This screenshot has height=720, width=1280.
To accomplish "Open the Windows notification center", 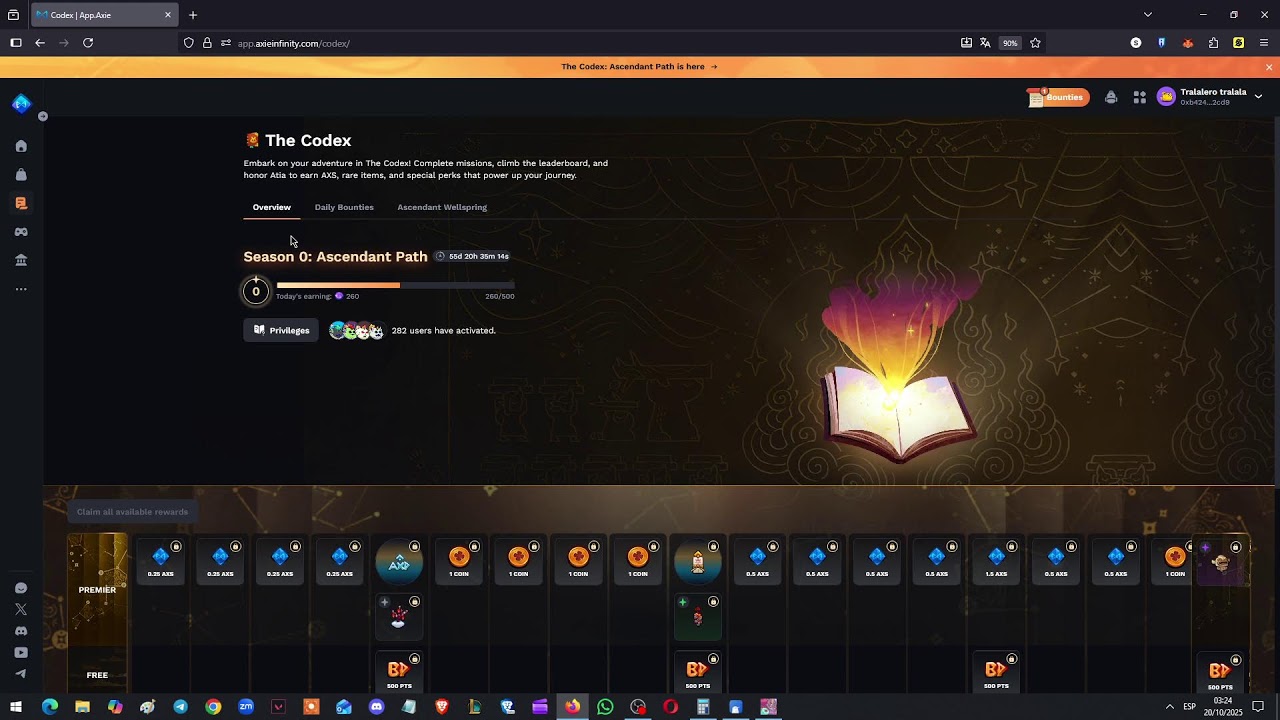I will tap(1258, 707).
